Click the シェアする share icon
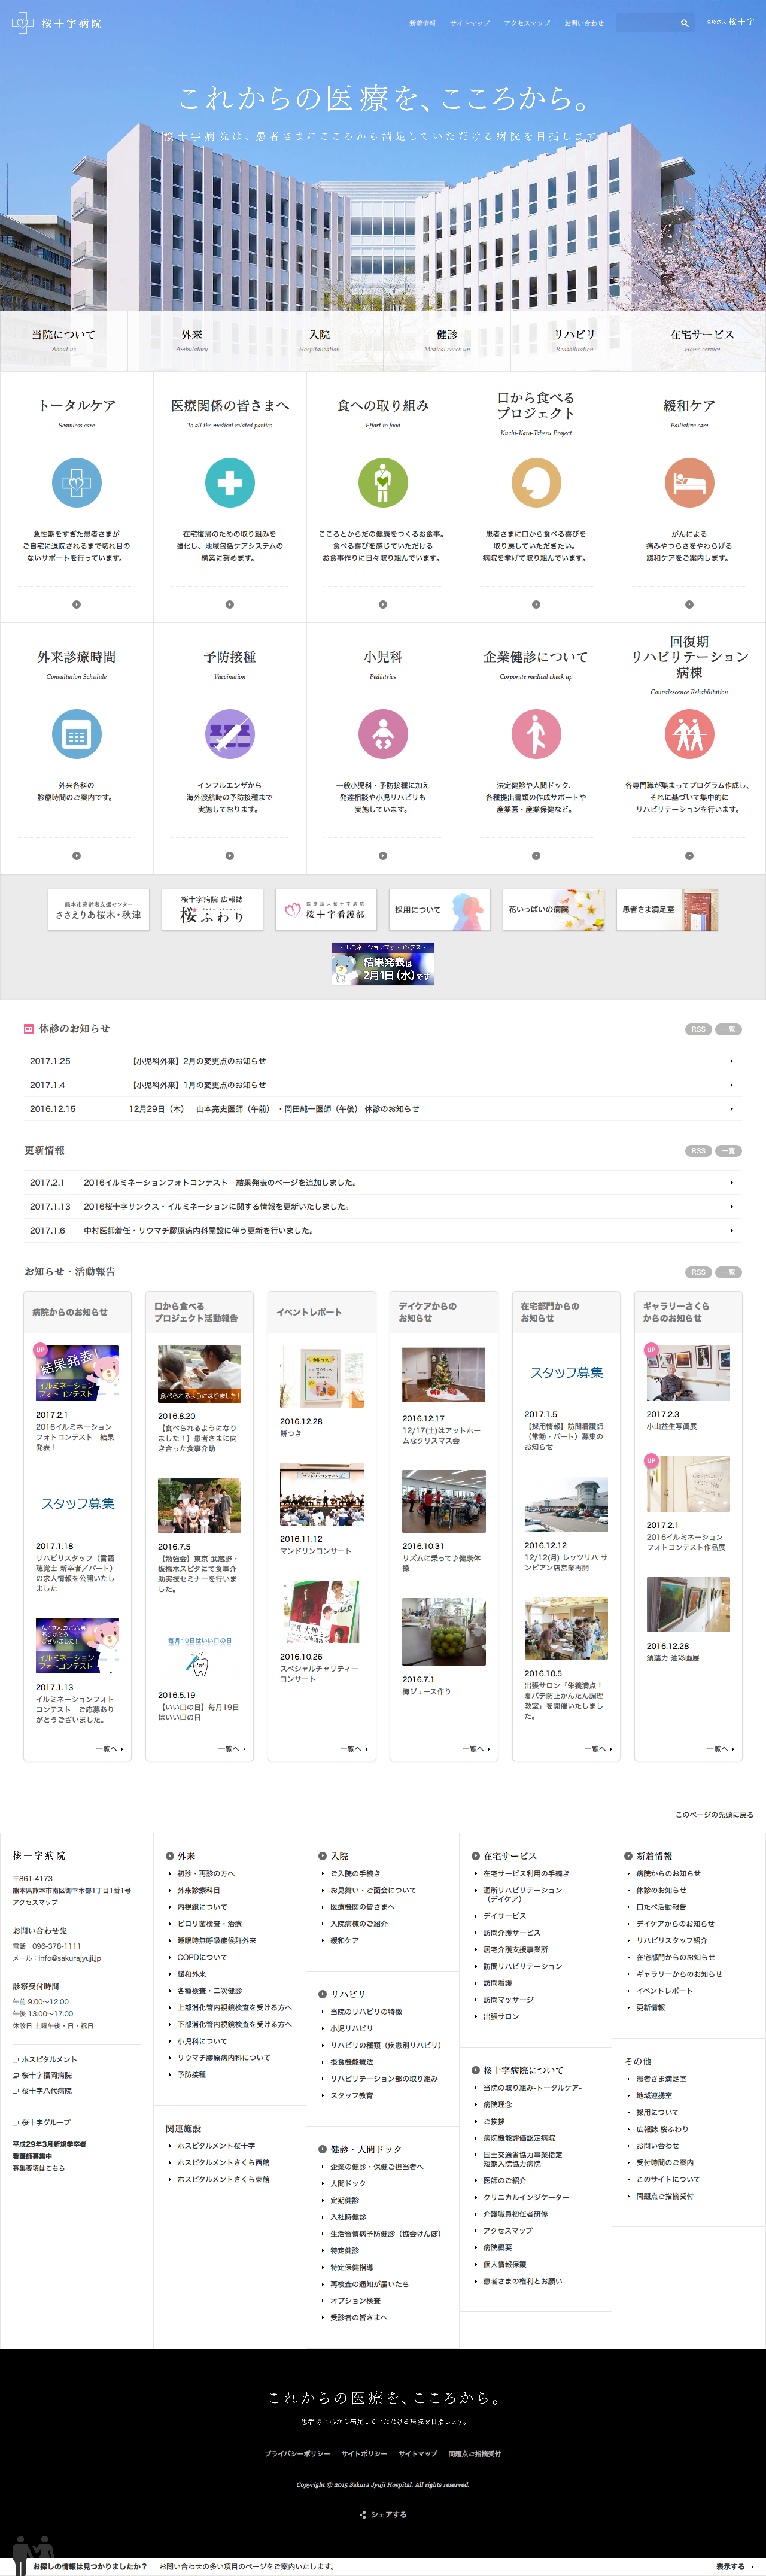 383,2515
